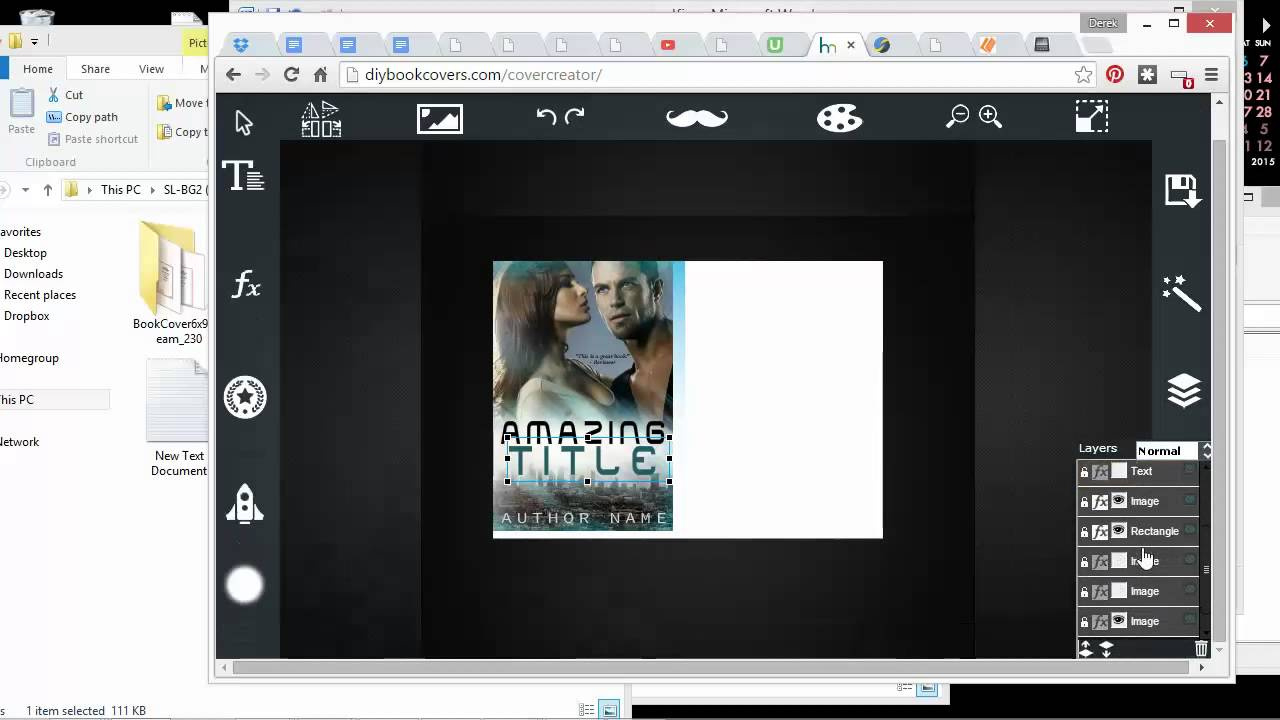The height and width of the screenshot is (720, 1280).
Task: Hide the Rectangle layer
Action: (1118, 531)
